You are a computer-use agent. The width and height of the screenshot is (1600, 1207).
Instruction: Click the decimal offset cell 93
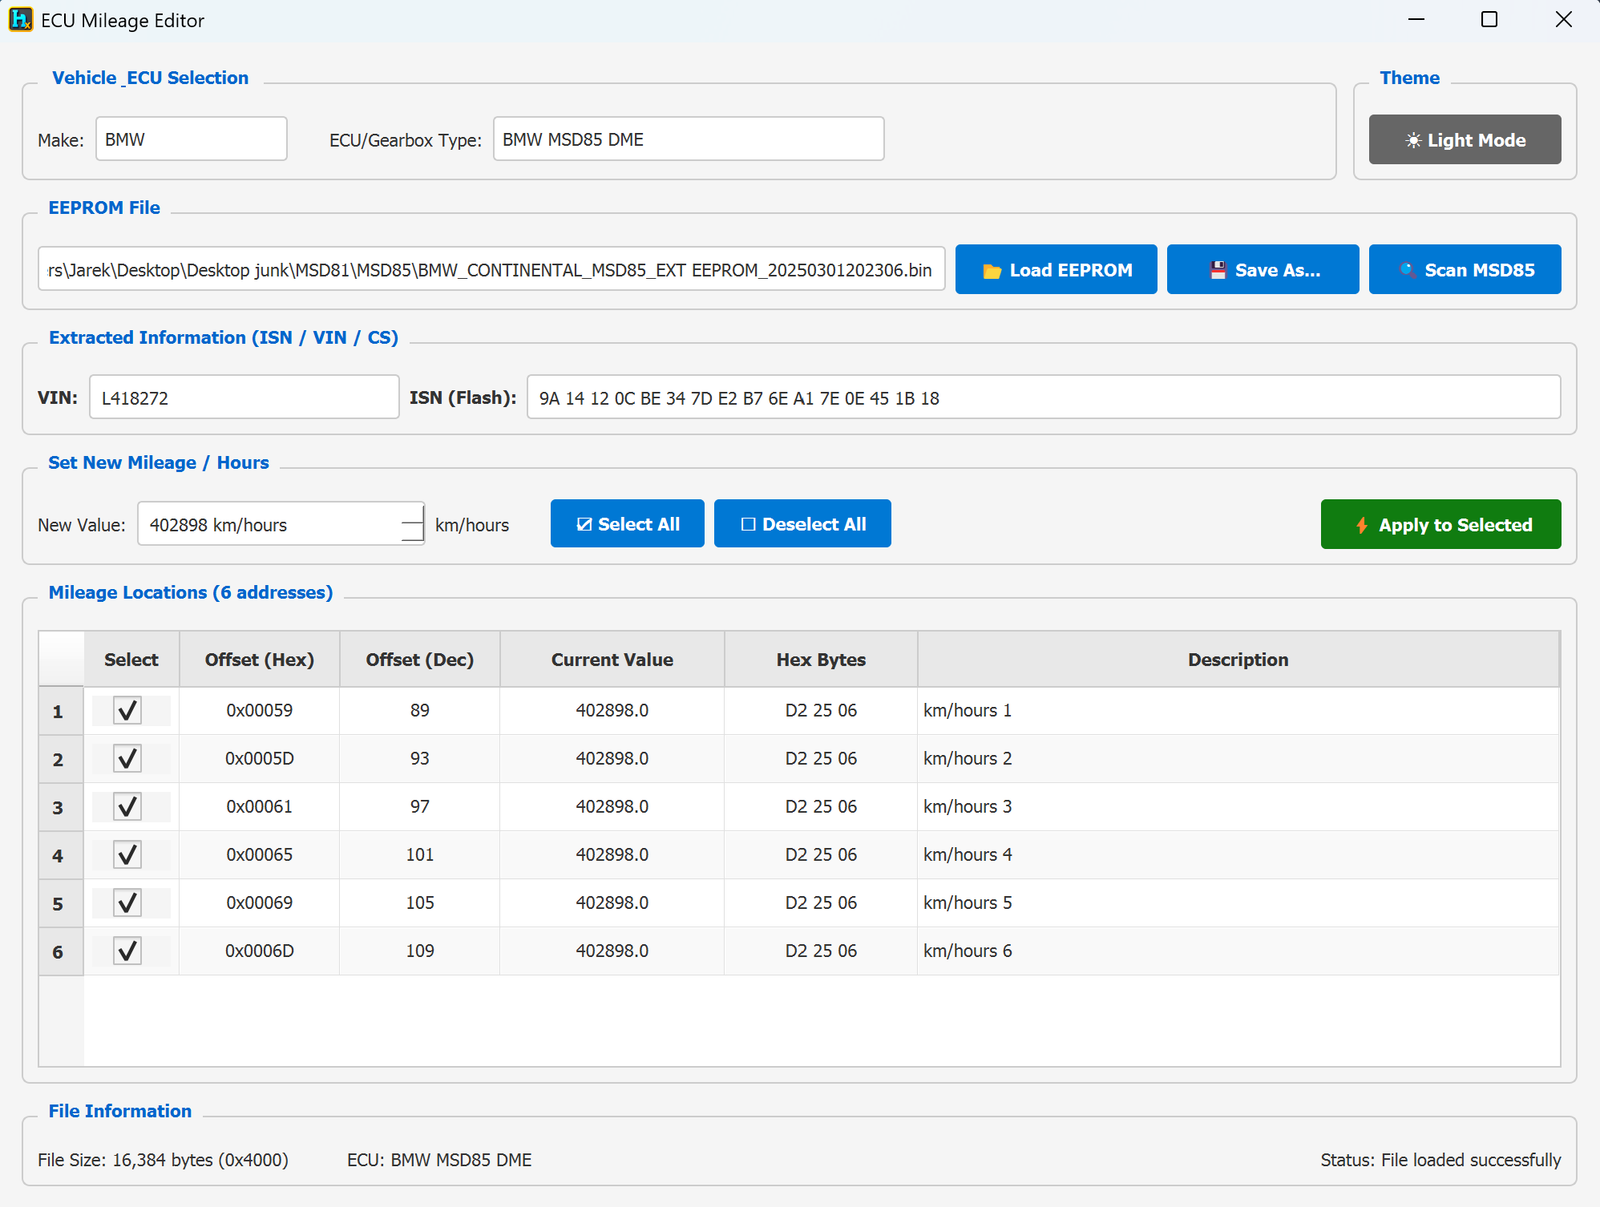point(420,759)
